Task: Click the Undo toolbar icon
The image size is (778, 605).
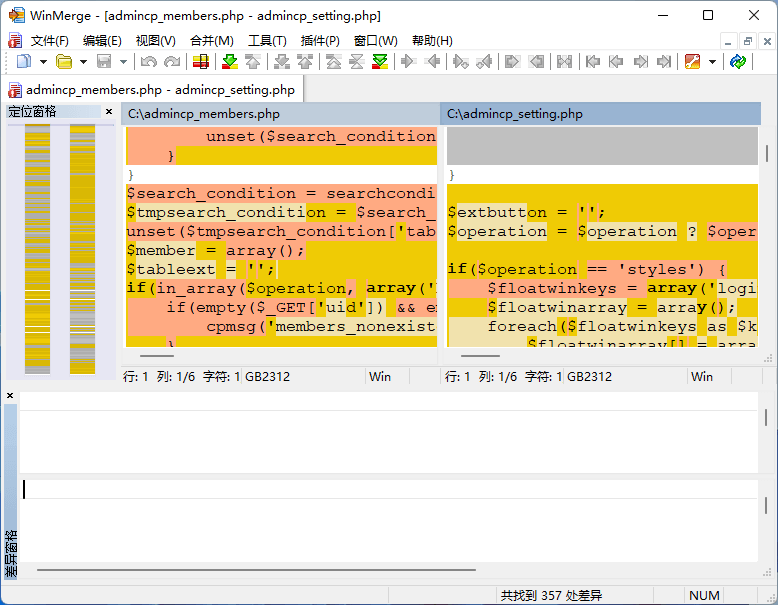Action: (148, 62)
